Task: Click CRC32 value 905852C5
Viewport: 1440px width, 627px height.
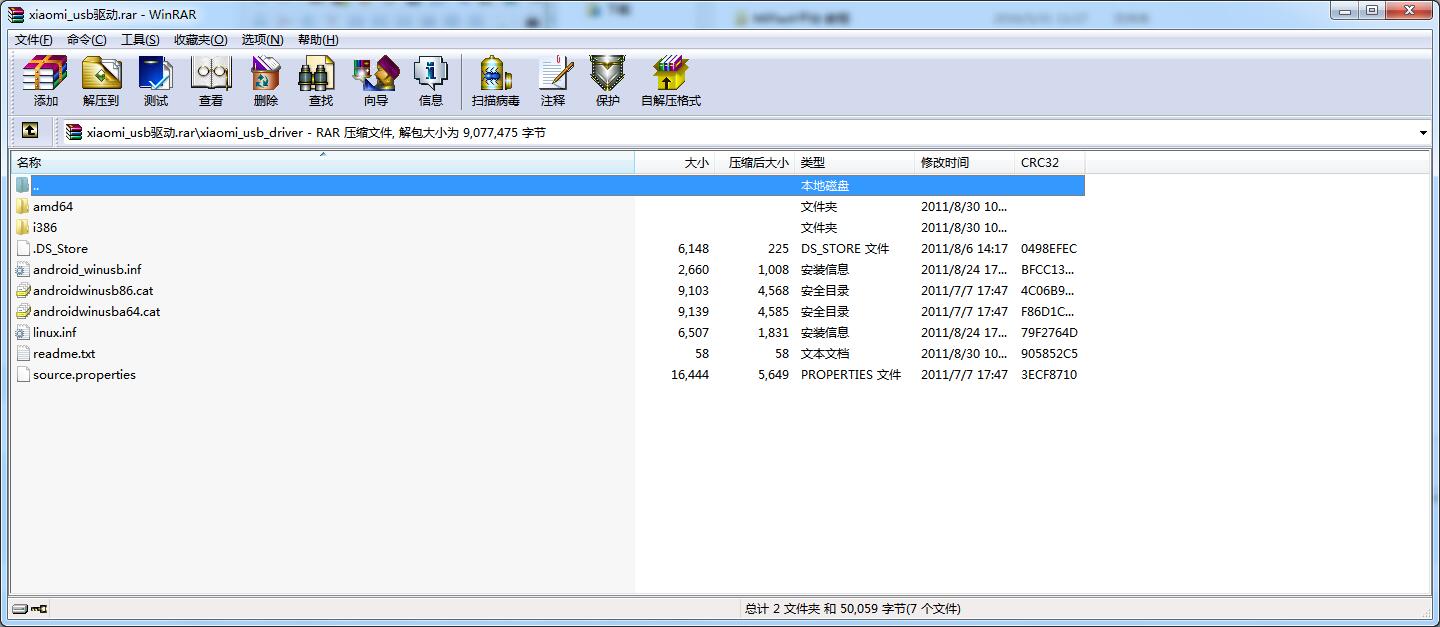Action: pos(1049,353)
